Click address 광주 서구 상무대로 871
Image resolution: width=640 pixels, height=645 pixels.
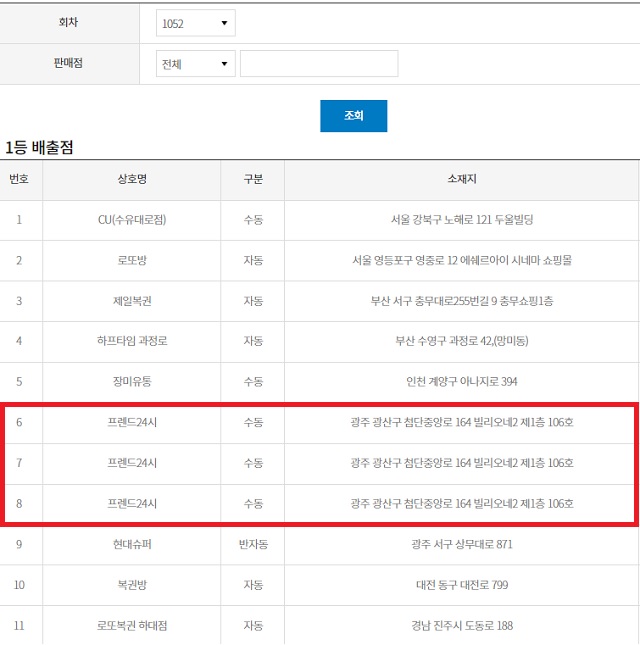pyautogui.click(x=462, y=545)
